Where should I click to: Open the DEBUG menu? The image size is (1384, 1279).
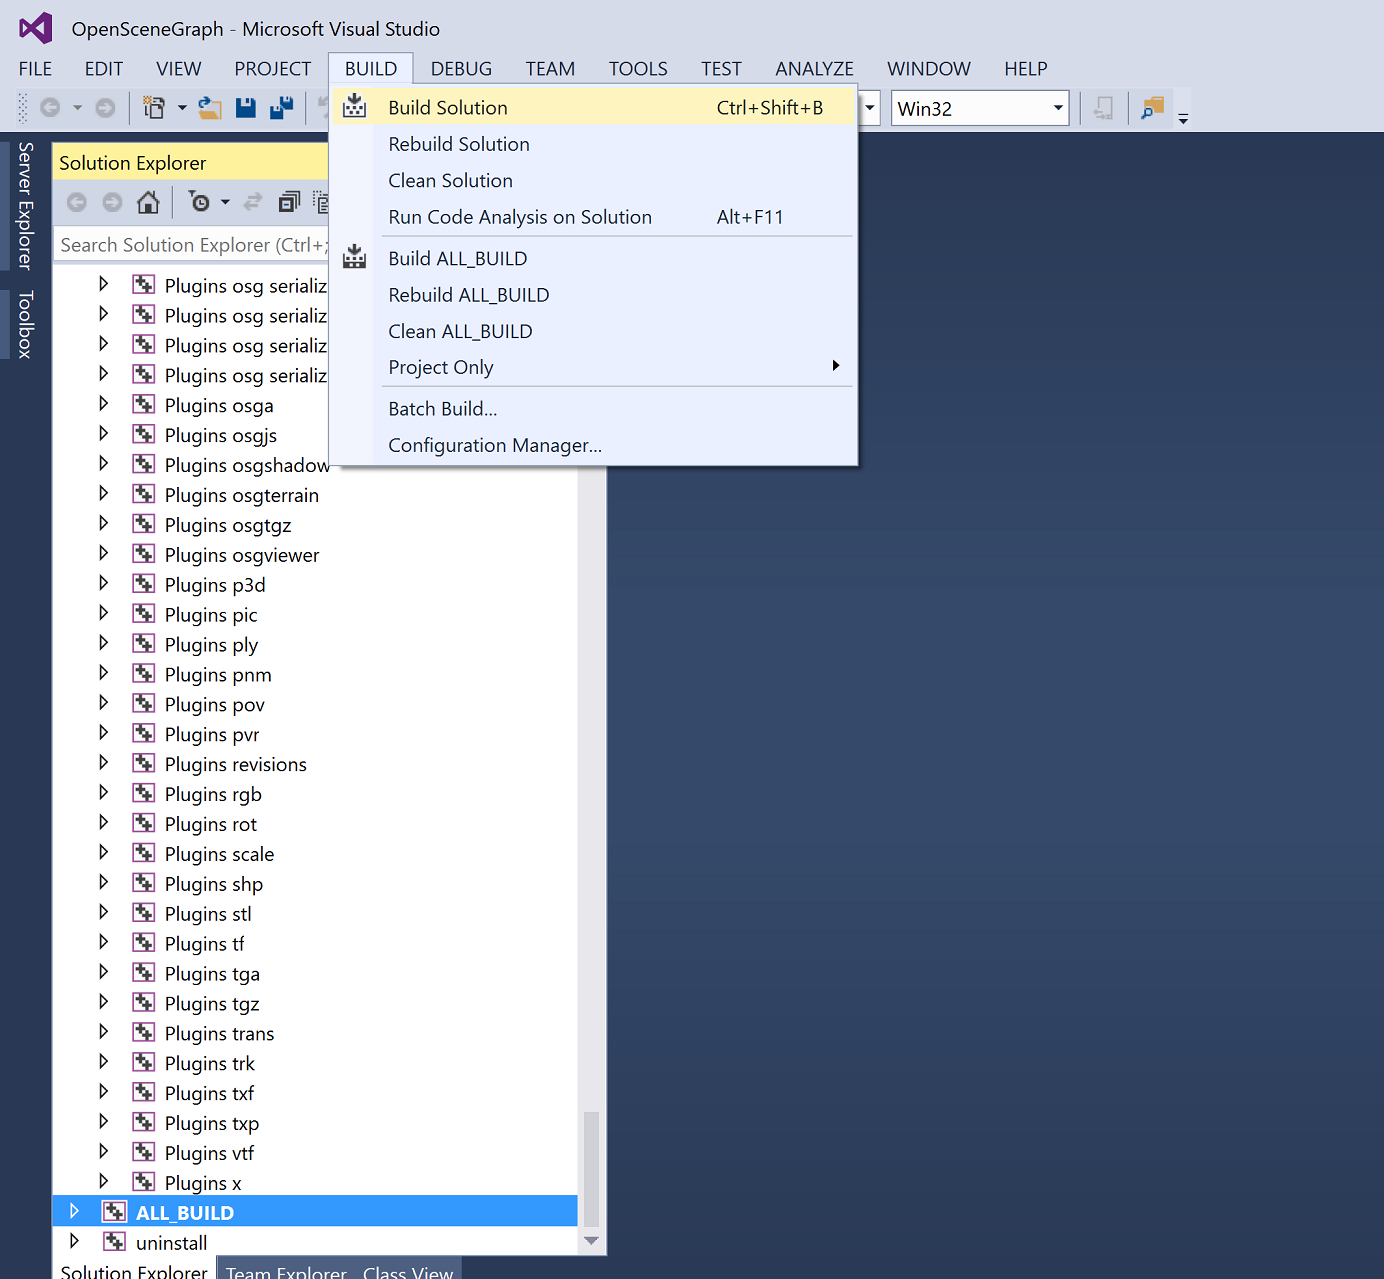coord(461,69)
